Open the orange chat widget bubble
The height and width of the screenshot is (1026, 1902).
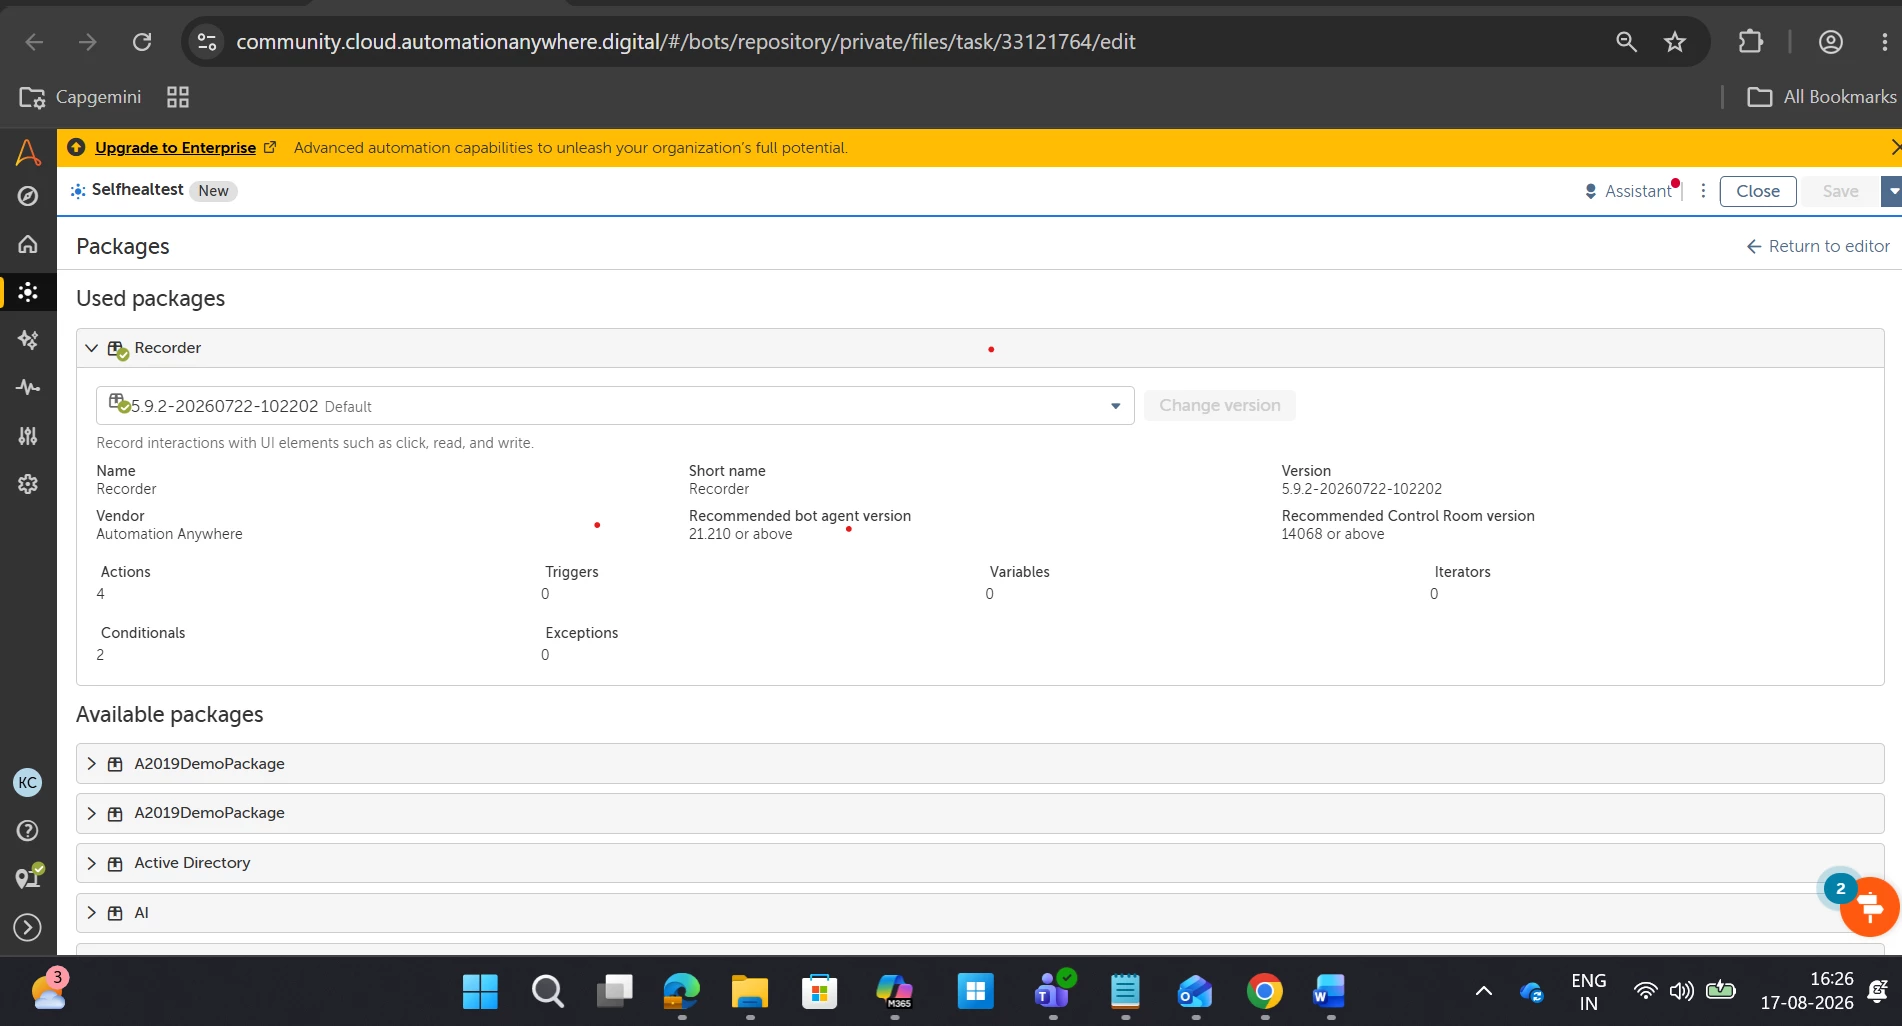point(1868,906)
